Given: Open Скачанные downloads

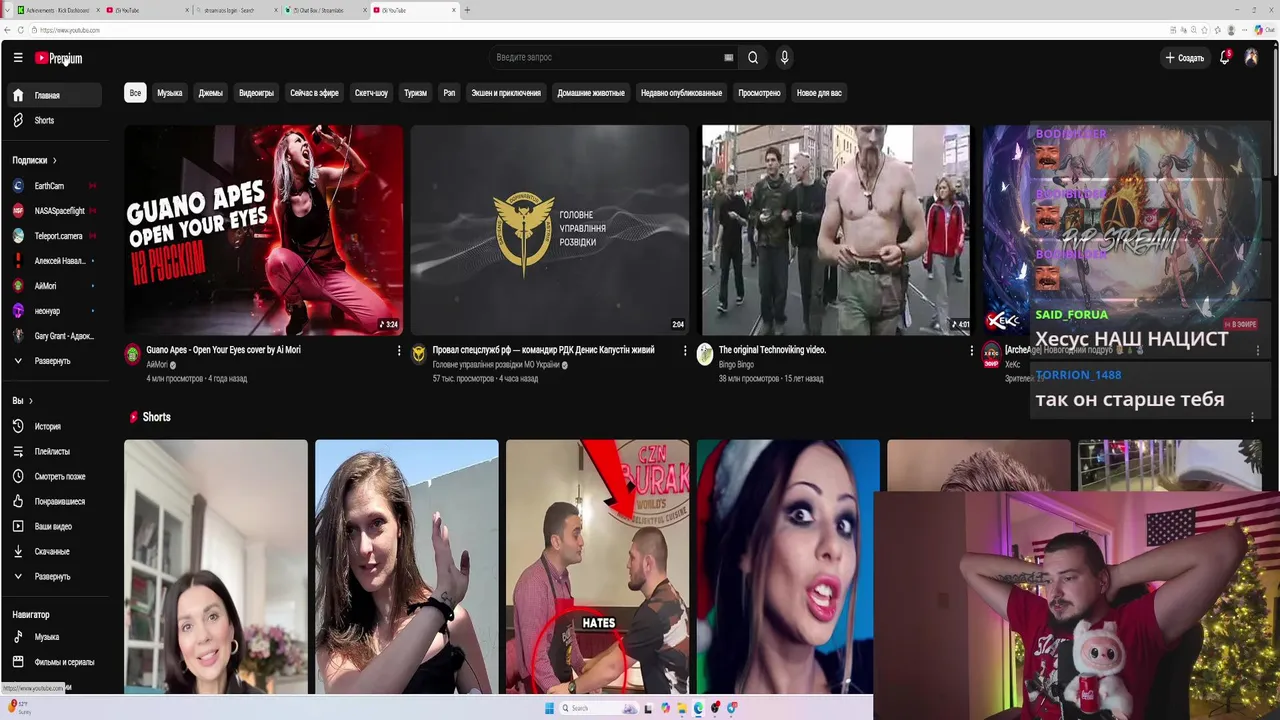Looking at the screenshot, I should pyautogui.click(x=55, y=551).
